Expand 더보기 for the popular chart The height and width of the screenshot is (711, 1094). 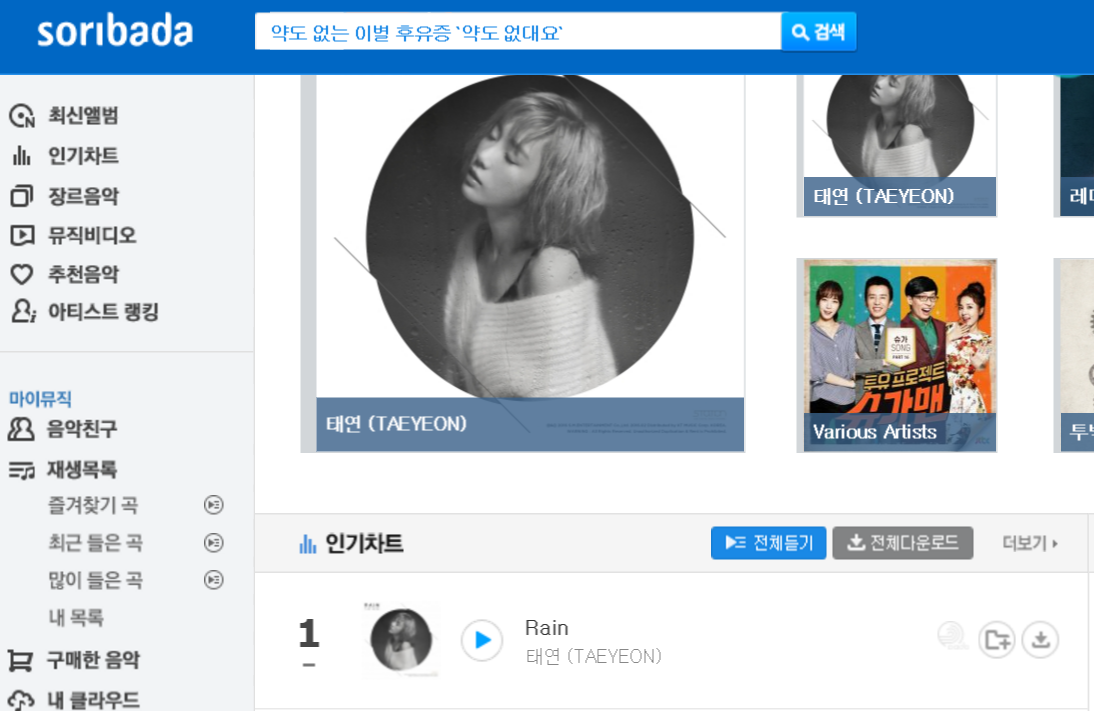click(1030, 543)
